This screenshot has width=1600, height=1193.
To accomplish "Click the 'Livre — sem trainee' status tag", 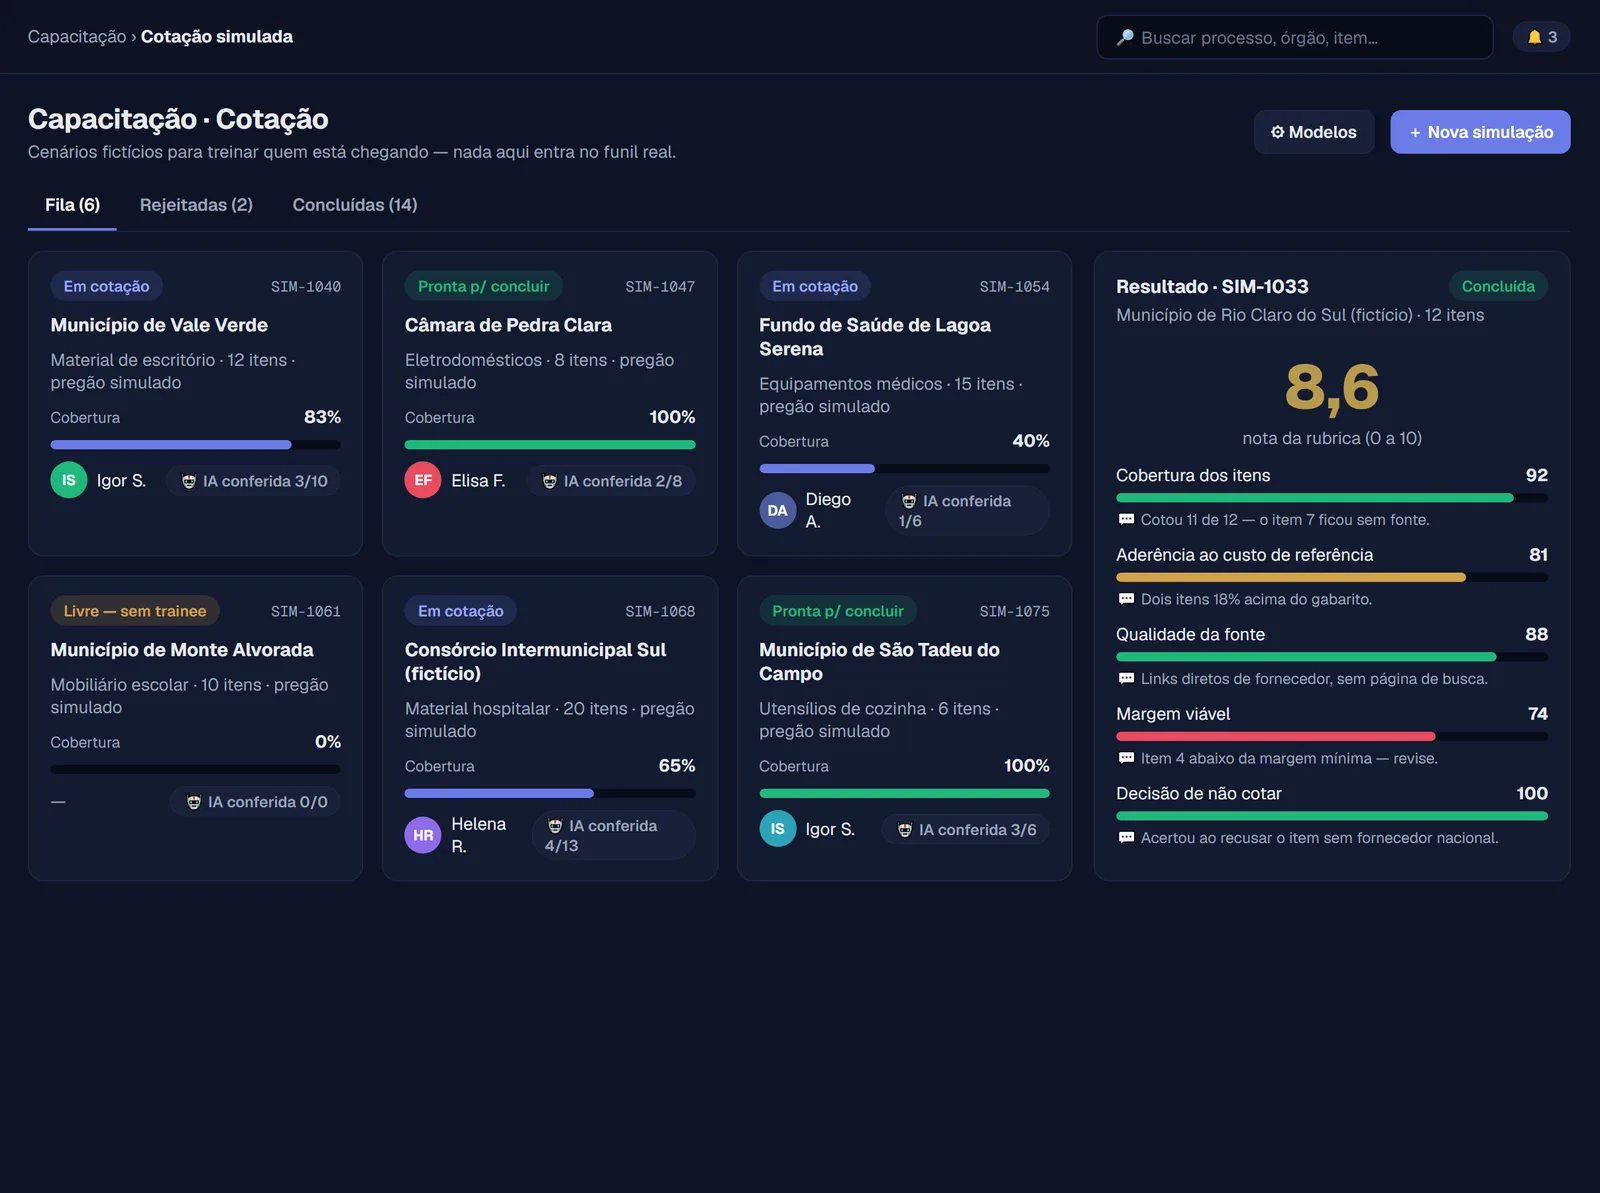I will 135,611.
